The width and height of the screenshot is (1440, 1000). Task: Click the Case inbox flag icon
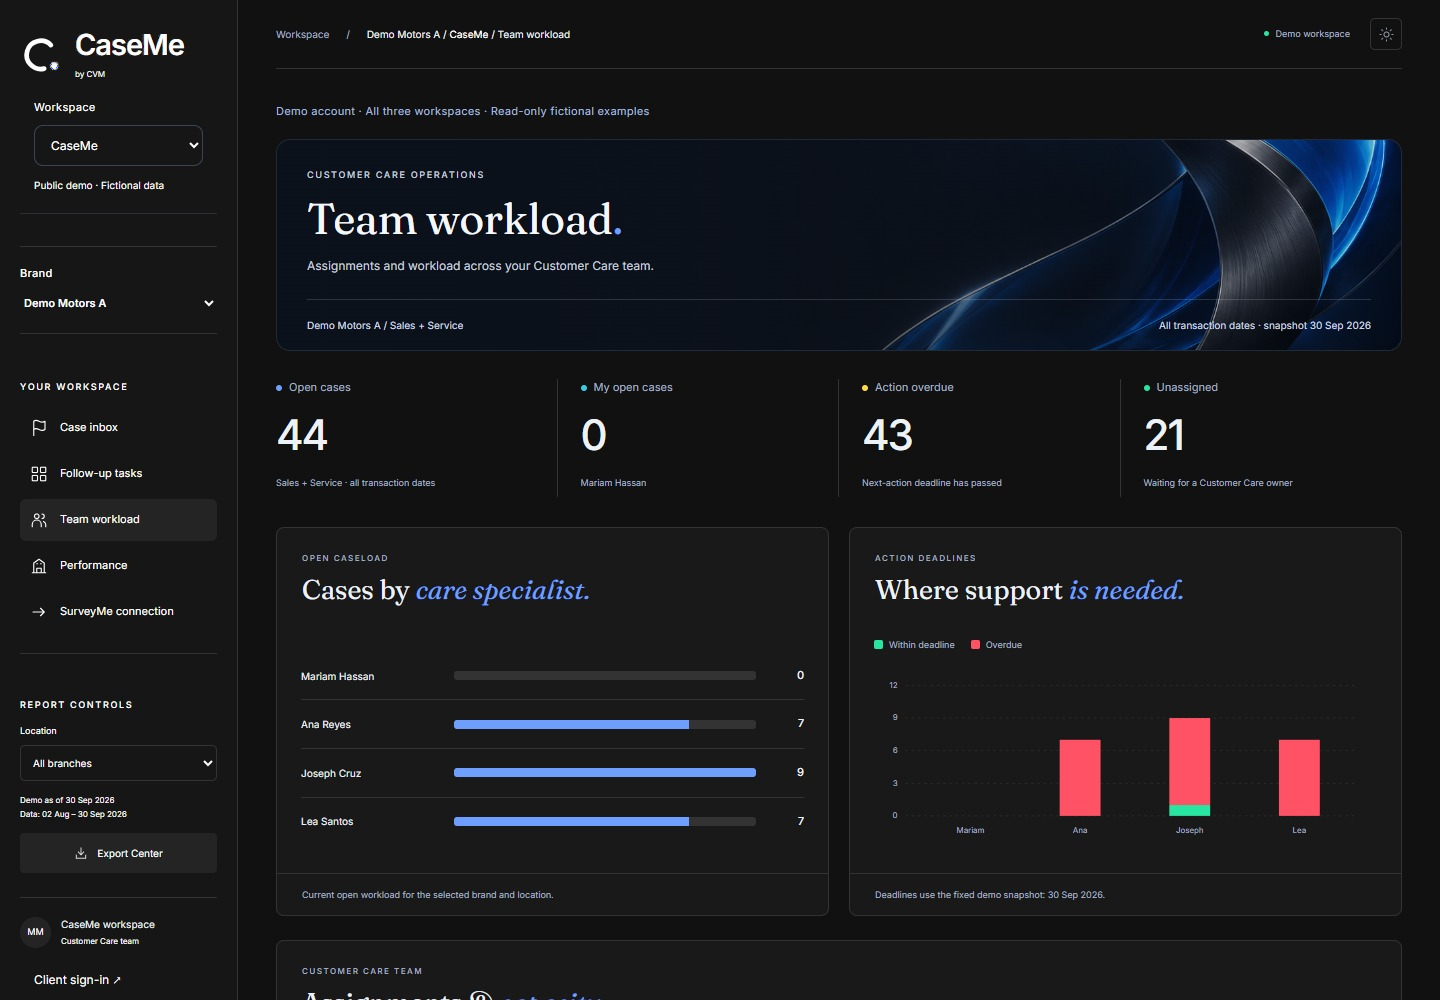(x=39, y=427)
